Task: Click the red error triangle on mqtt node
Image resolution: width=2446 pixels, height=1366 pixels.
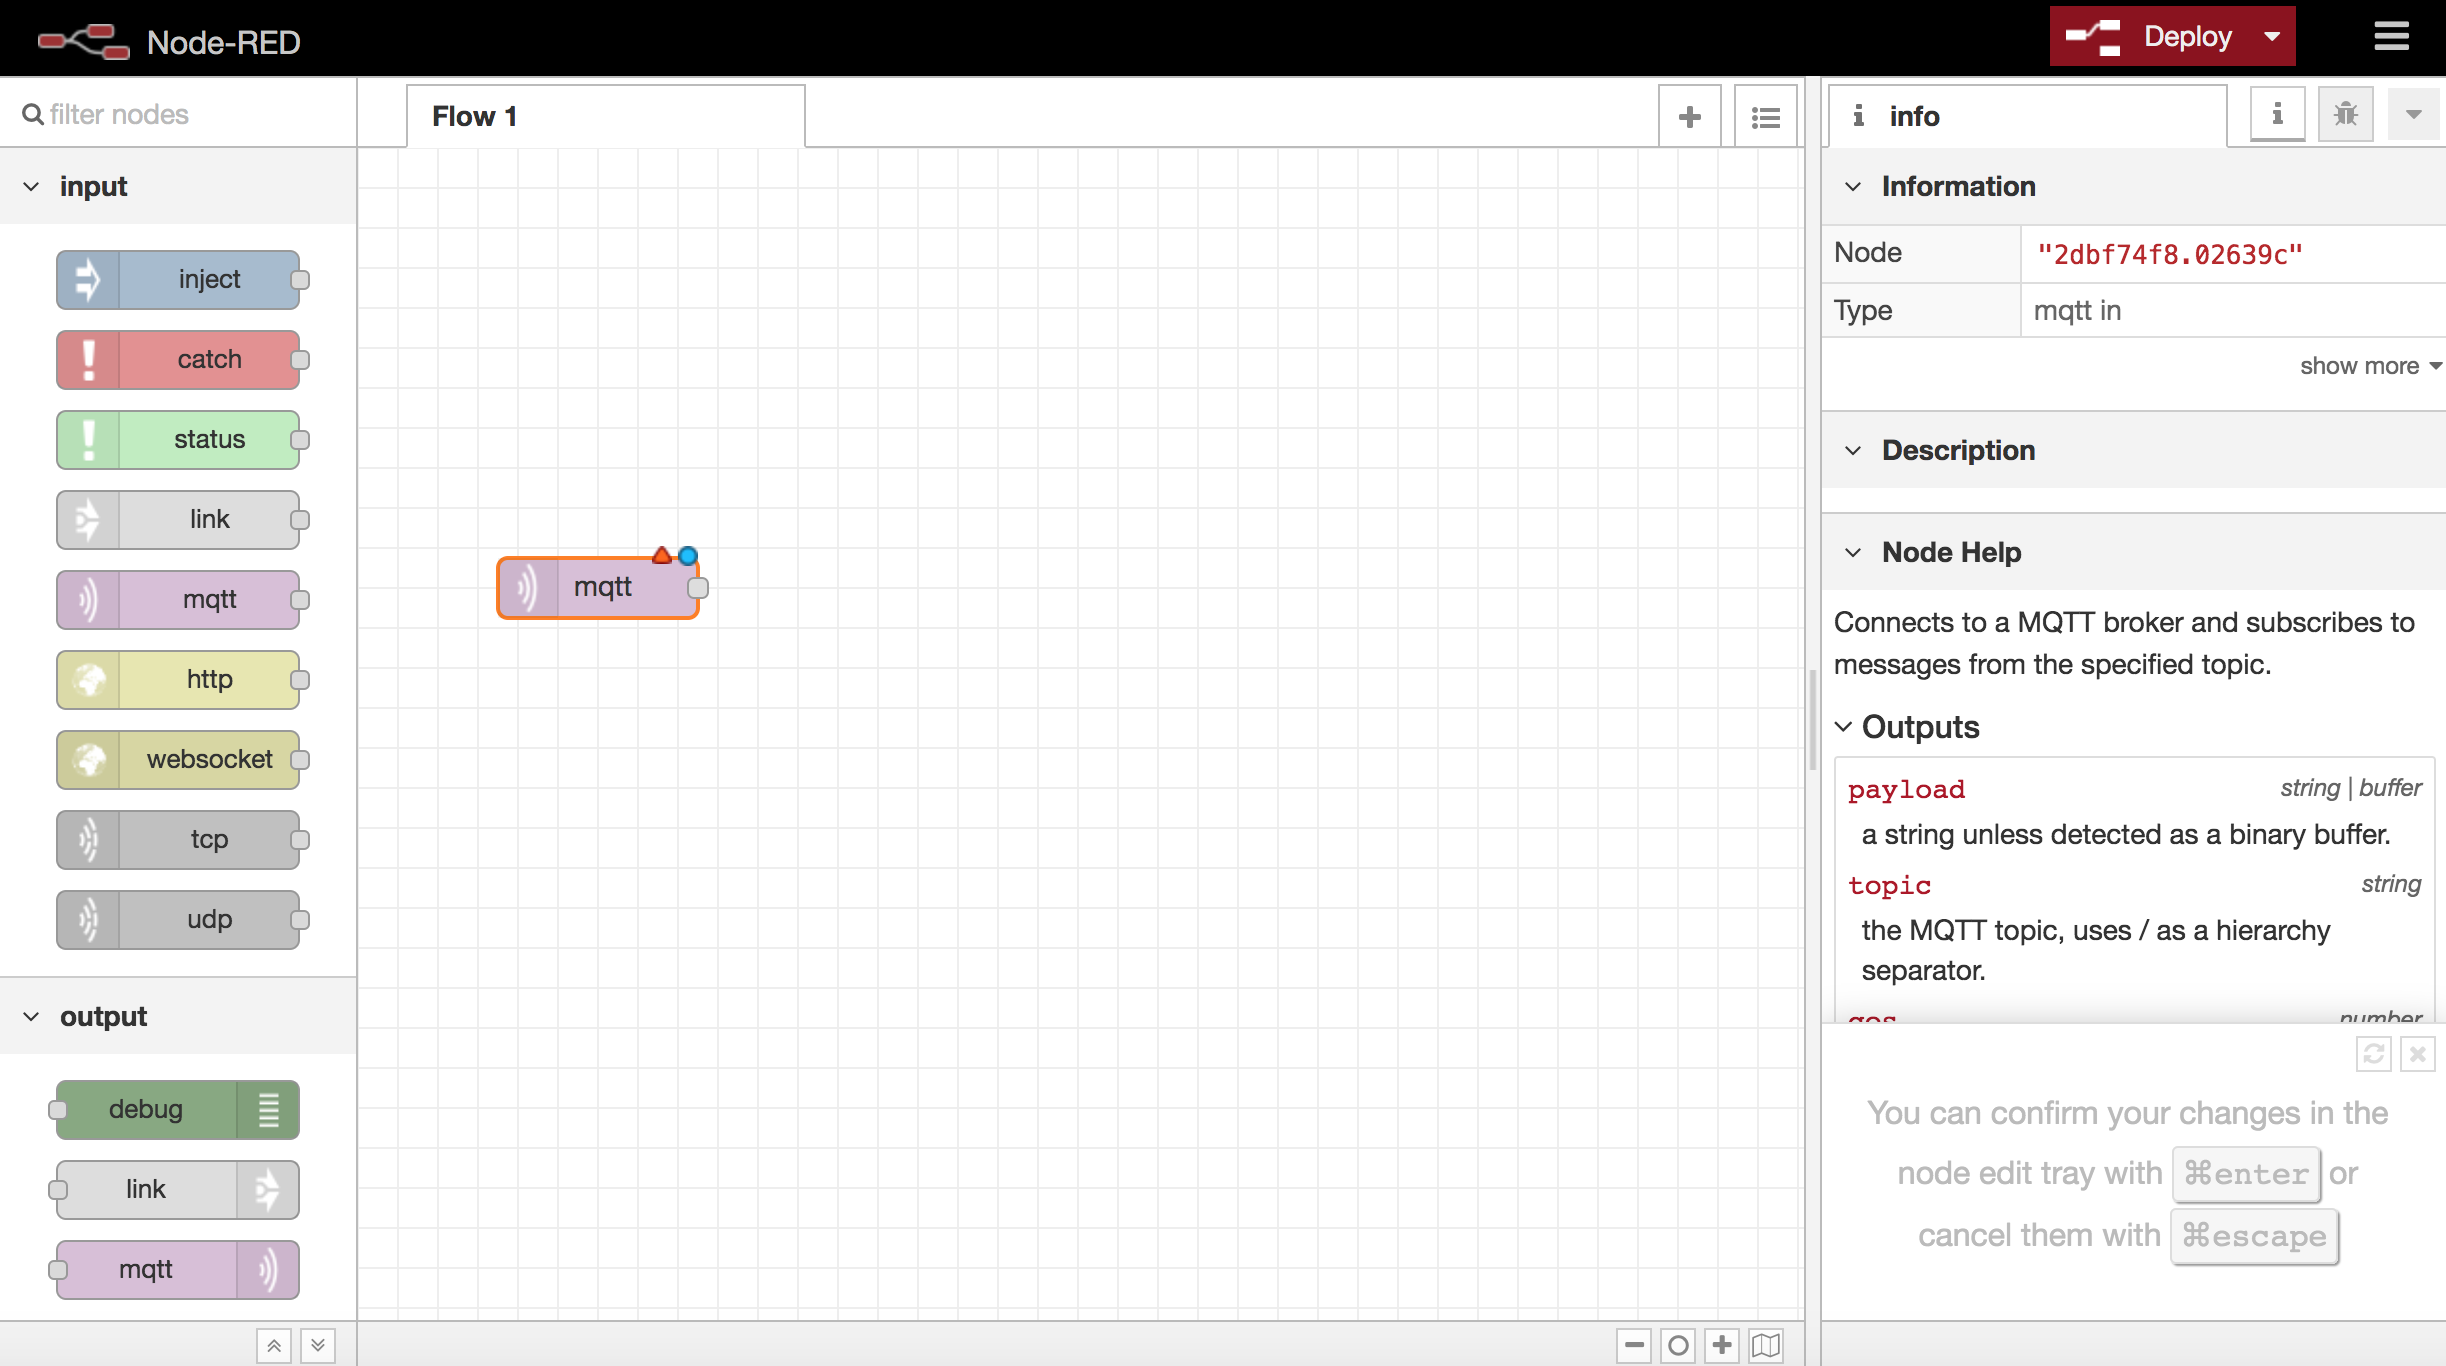Action: click(662, 555)
